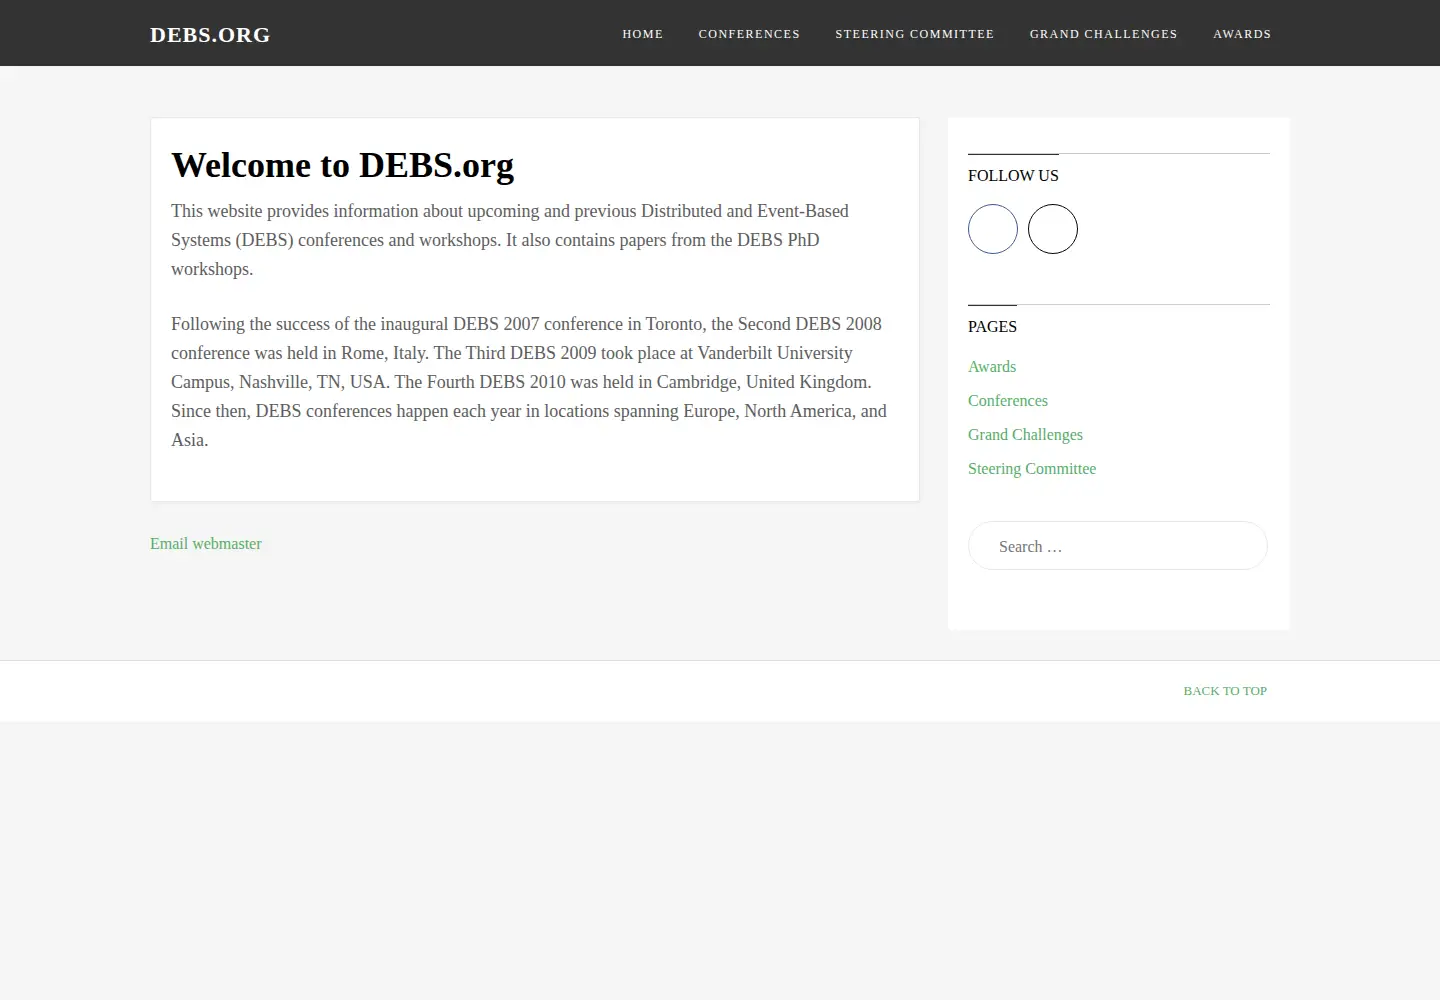Click the Email webmaster link
This screenshot has width=1440, height=1000.
coord(206,544)
